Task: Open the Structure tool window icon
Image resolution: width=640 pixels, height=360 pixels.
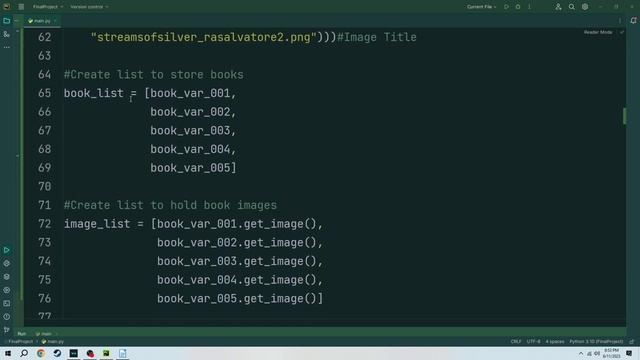Action: 7,34
